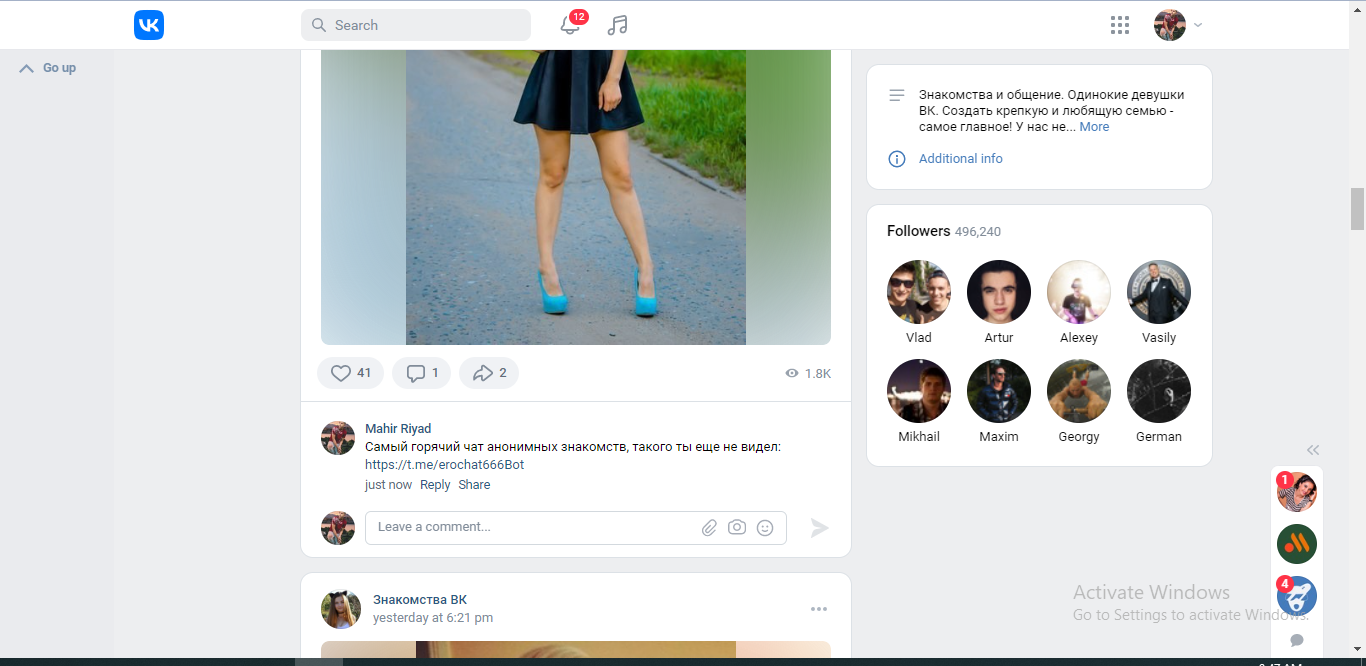Open the post photo of blue heels
Screen dimensions: 1366x666
576,197
